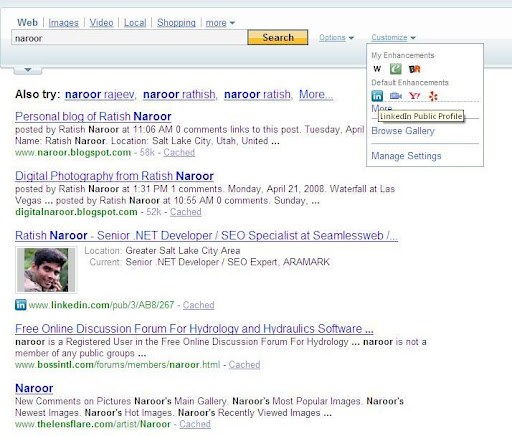Click www.thelensflare.com/artist/Naroor URL text
The width and height of the screenshot is (512, 436).
[93, 424]
